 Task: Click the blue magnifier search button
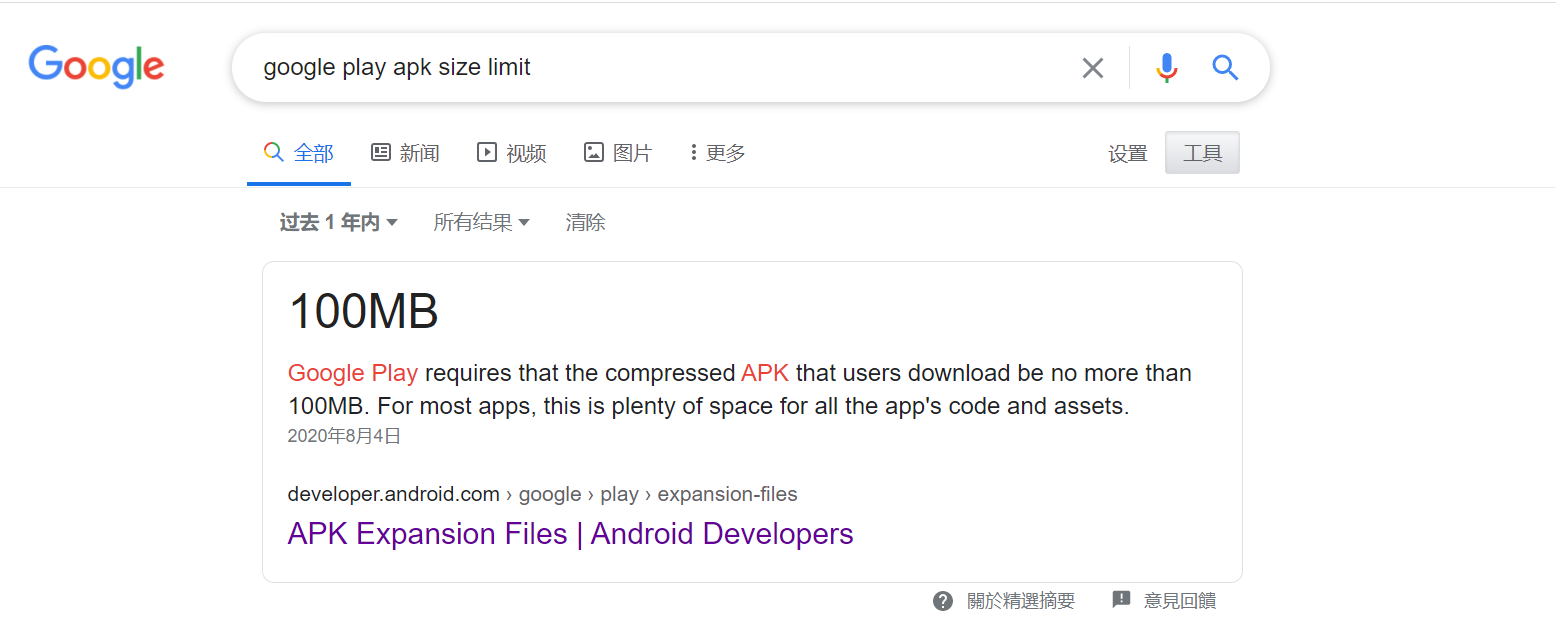point(1225,68)
